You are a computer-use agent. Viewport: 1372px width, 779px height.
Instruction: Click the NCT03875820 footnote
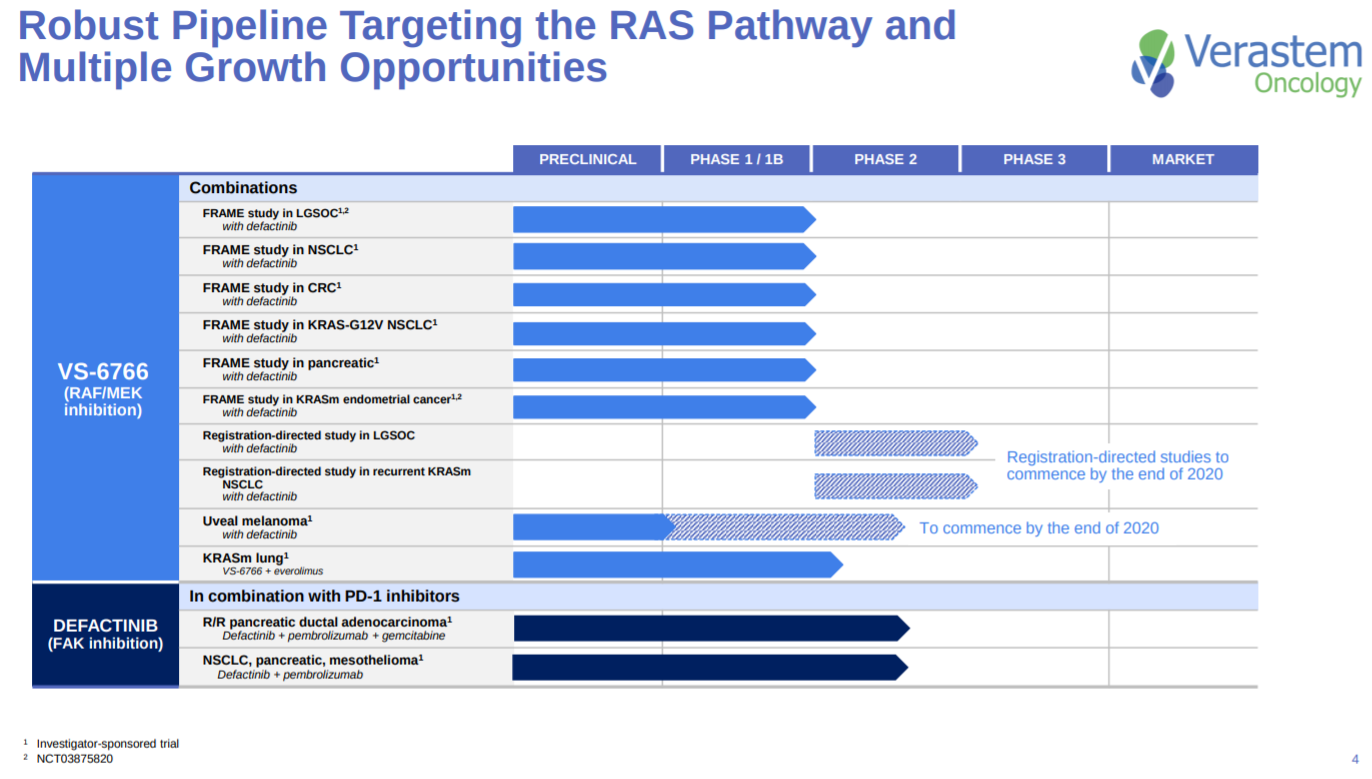(x=75, y=759)
